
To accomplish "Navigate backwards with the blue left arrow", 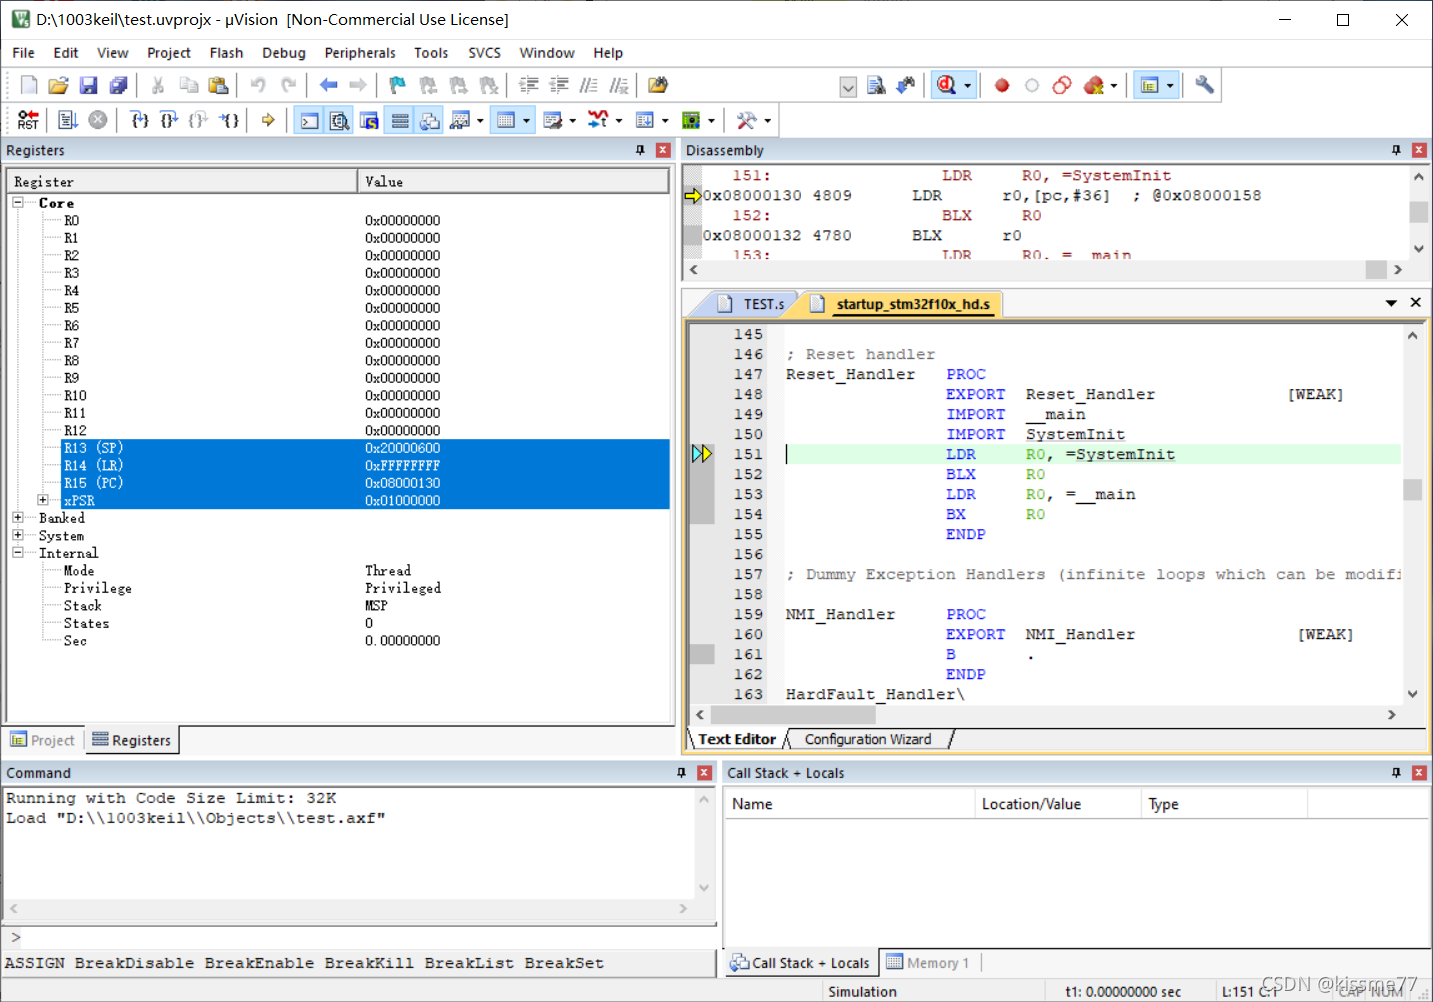I will (328, 86).
